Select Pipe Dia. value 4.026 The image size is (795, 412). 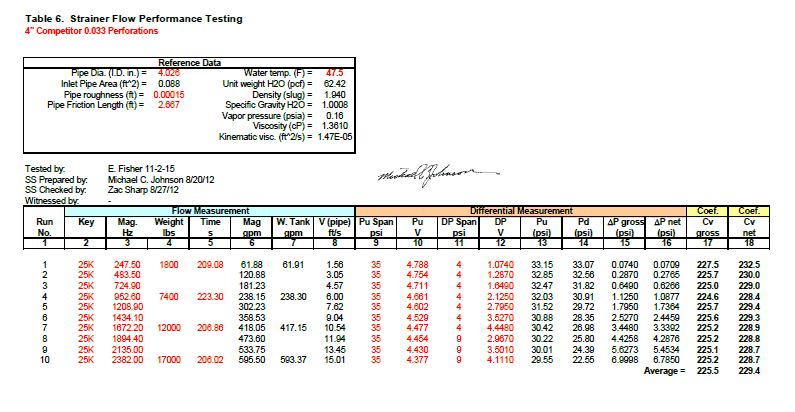169,73
